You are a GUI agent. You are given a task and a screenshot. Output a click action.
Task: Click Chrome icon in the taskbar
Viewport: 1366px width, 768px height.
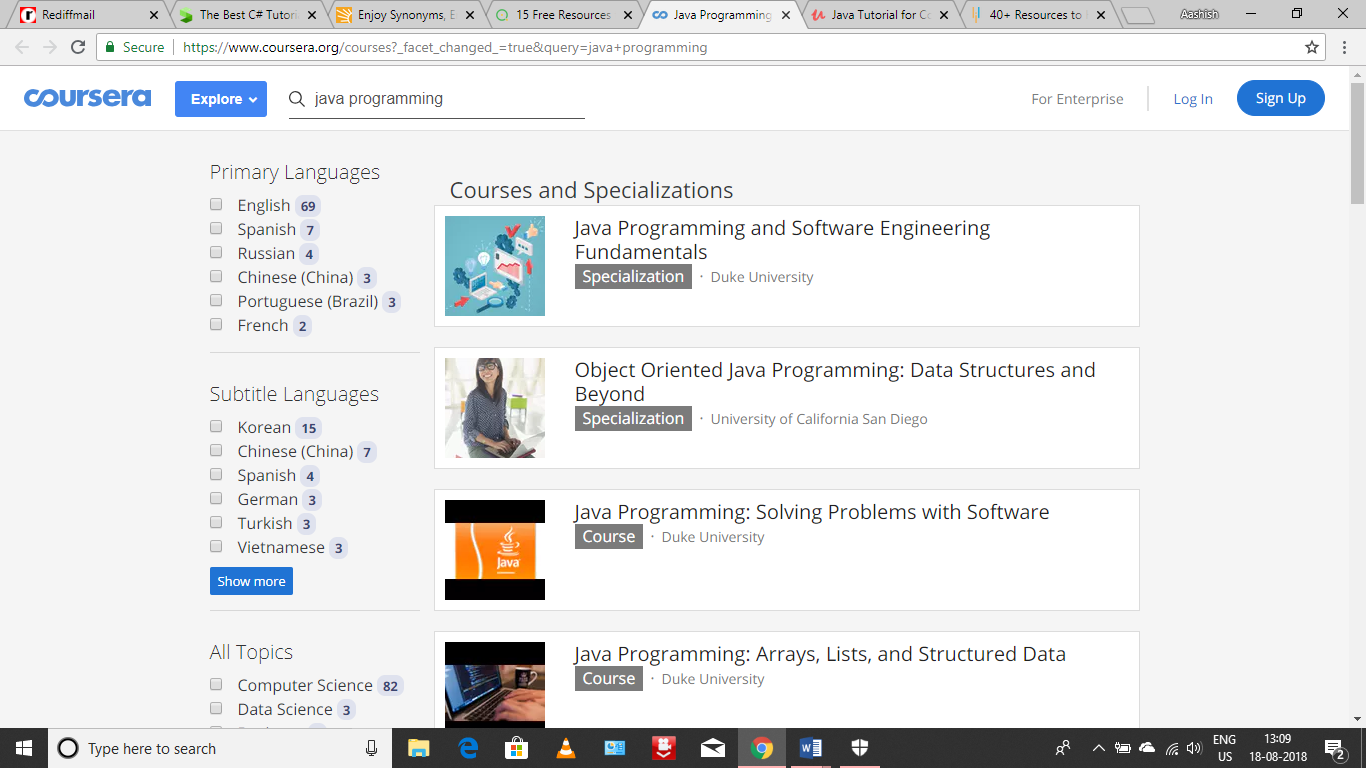tap(762, 748)
